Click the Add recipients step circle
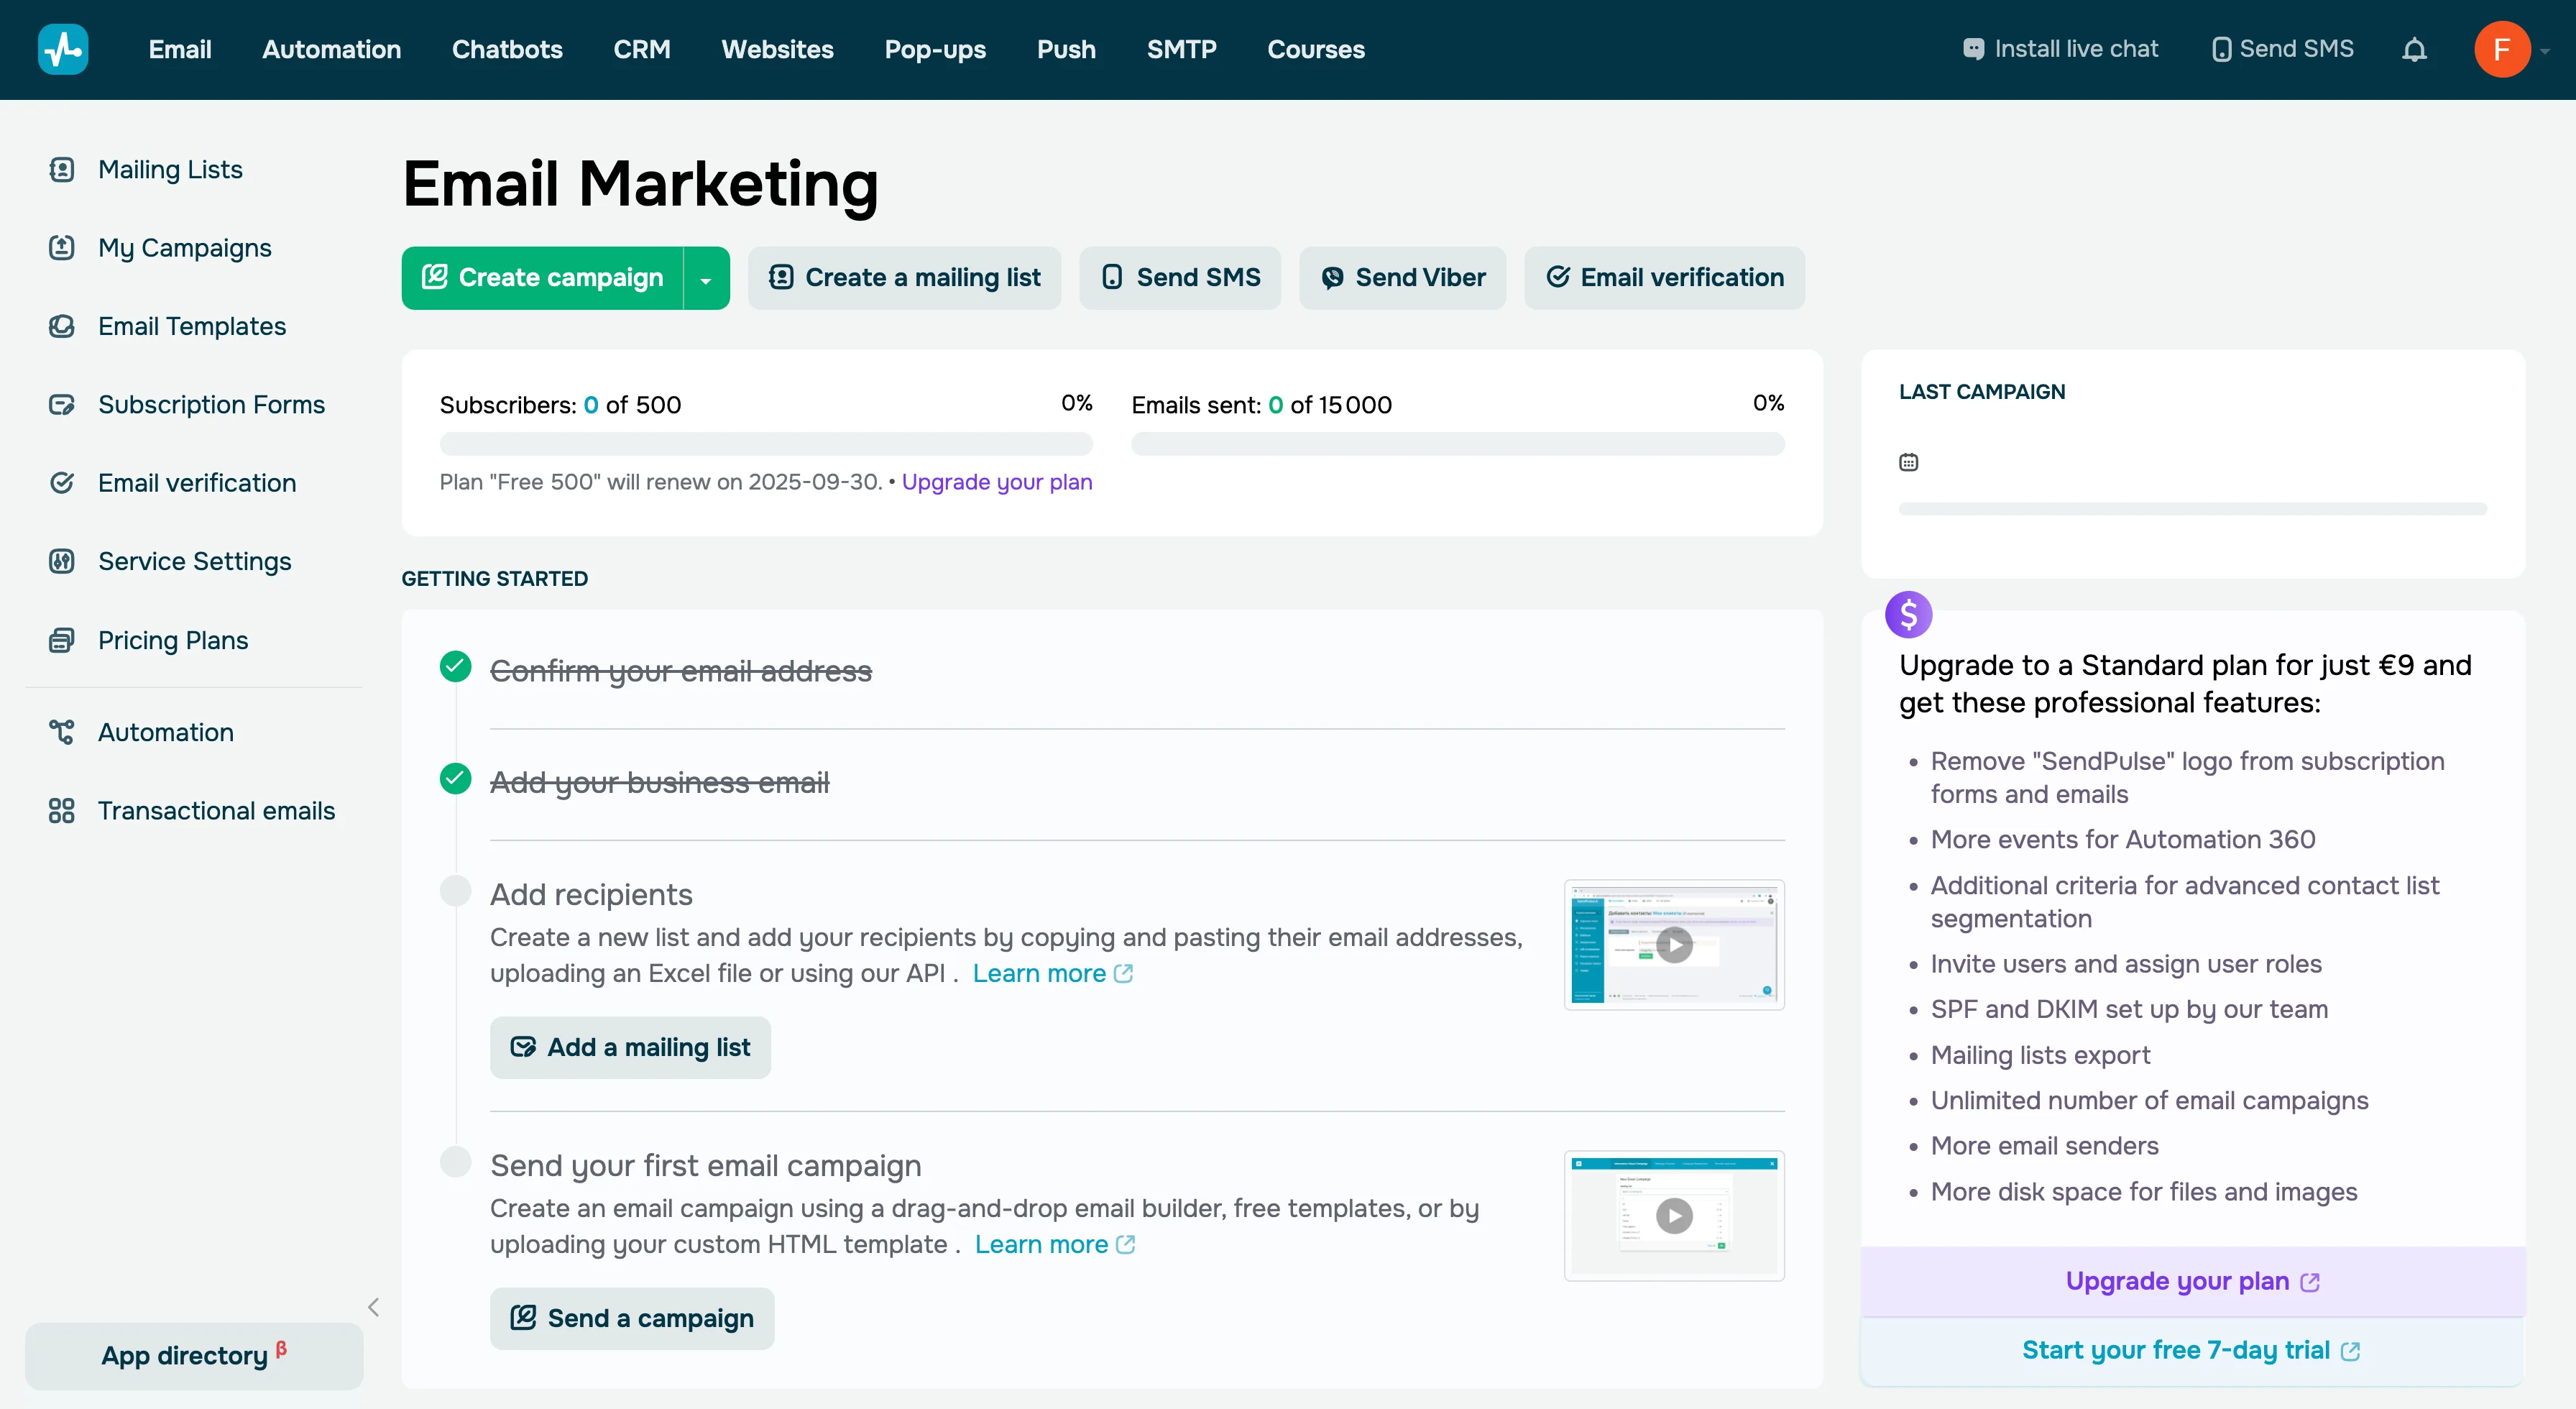Image resolution: width=2576 pixels, height=1409 pixels. click(x=456, y=890)
